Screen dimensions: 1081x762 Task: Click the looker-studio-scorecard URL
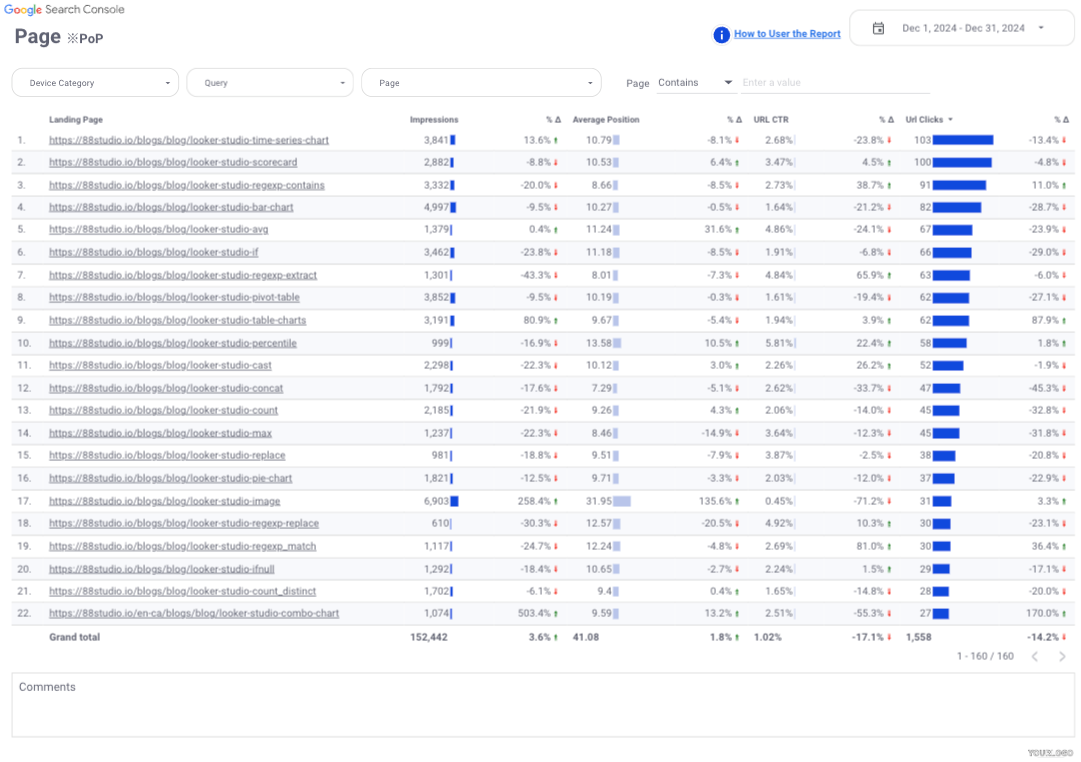point(173,162)
